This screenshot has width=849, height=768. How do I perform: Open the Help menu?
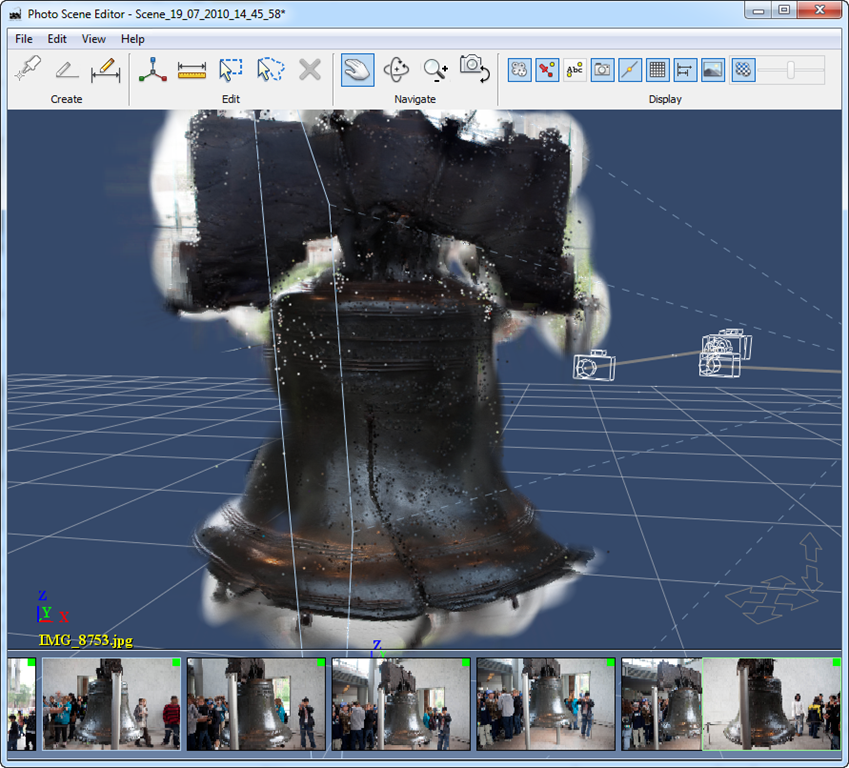pos(131,39)
